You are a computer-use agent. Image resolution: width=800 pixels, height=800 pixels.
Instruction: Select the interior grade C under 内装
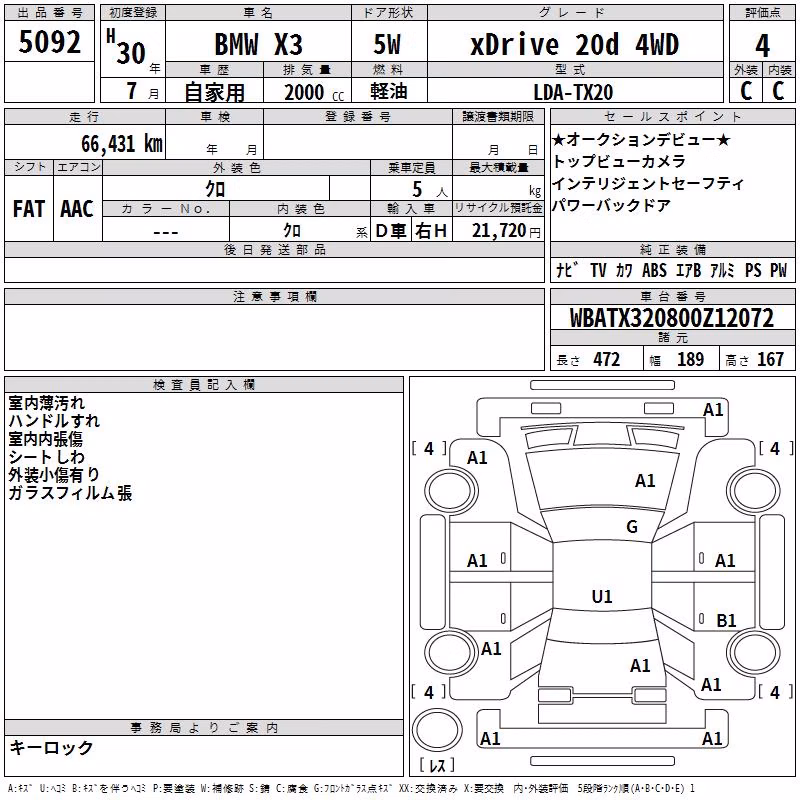tap(778, 91)
